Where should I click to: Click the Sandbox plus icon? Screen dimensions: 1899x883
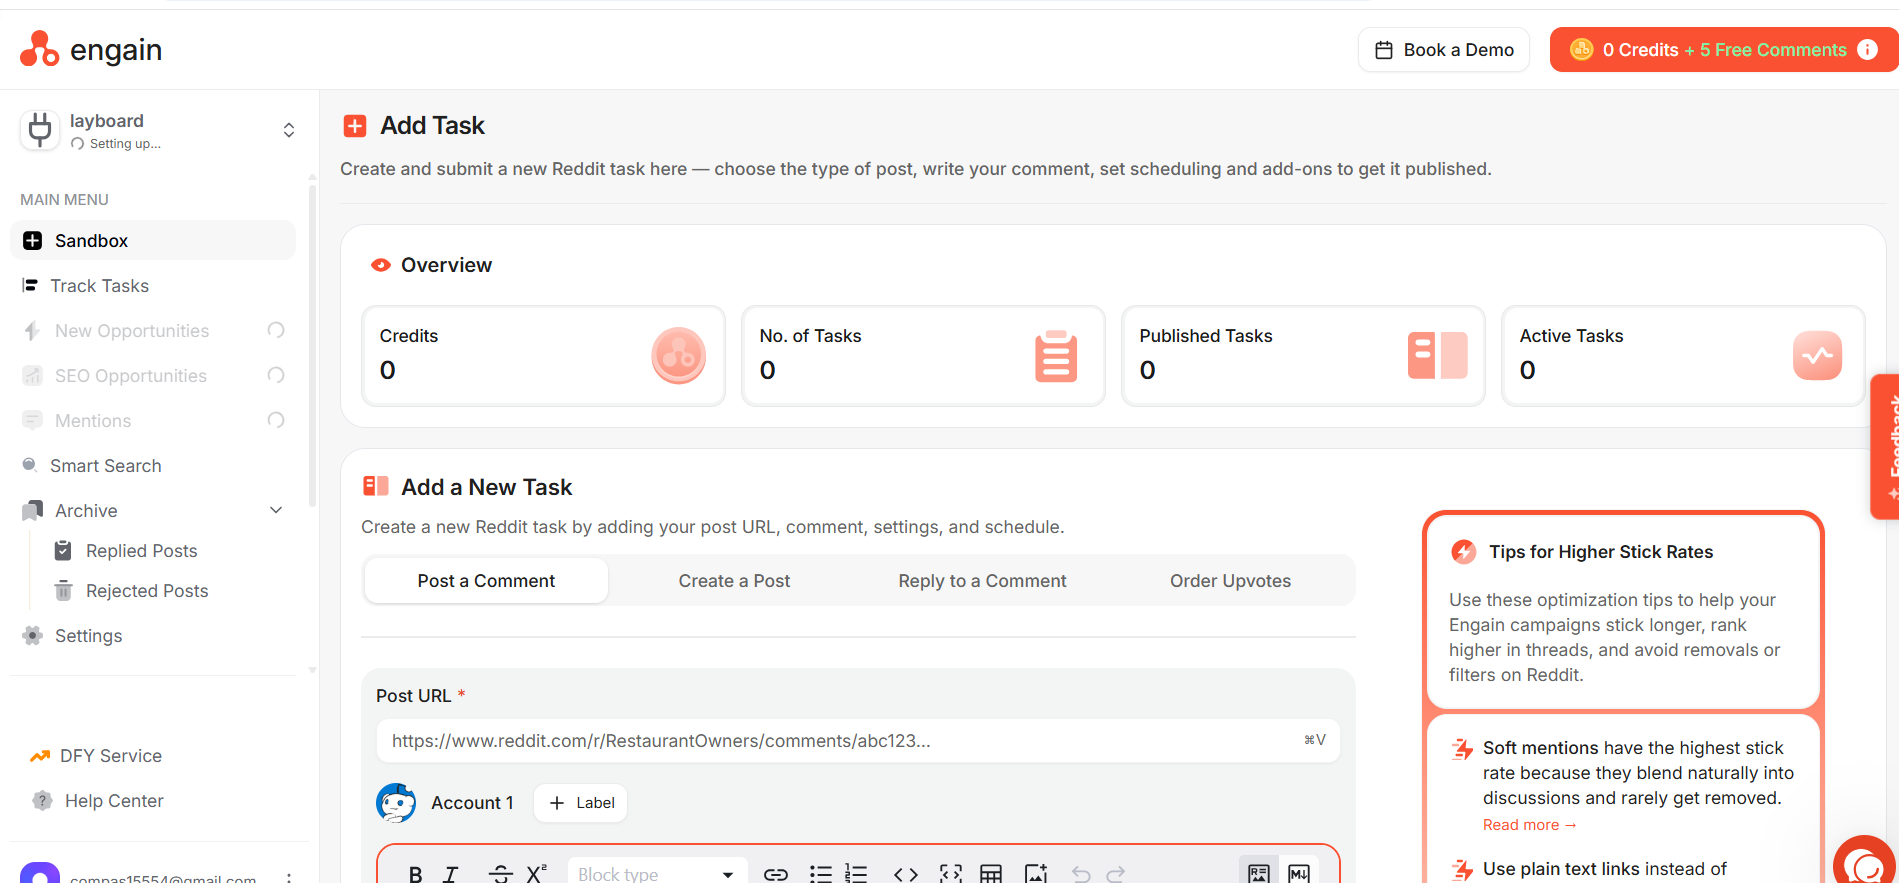[x=32, y=240]
